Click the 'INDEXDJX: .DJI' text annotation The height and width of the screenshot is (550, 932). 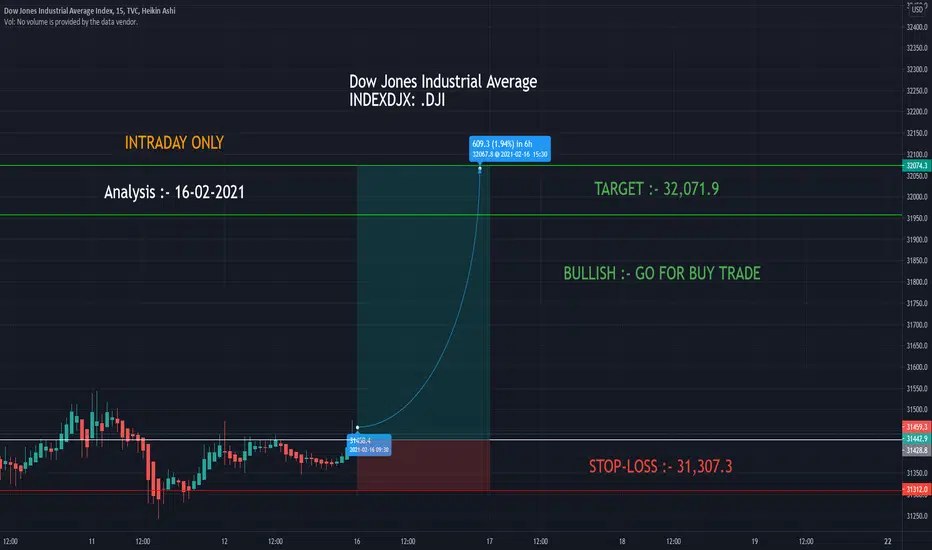point(397,100)
